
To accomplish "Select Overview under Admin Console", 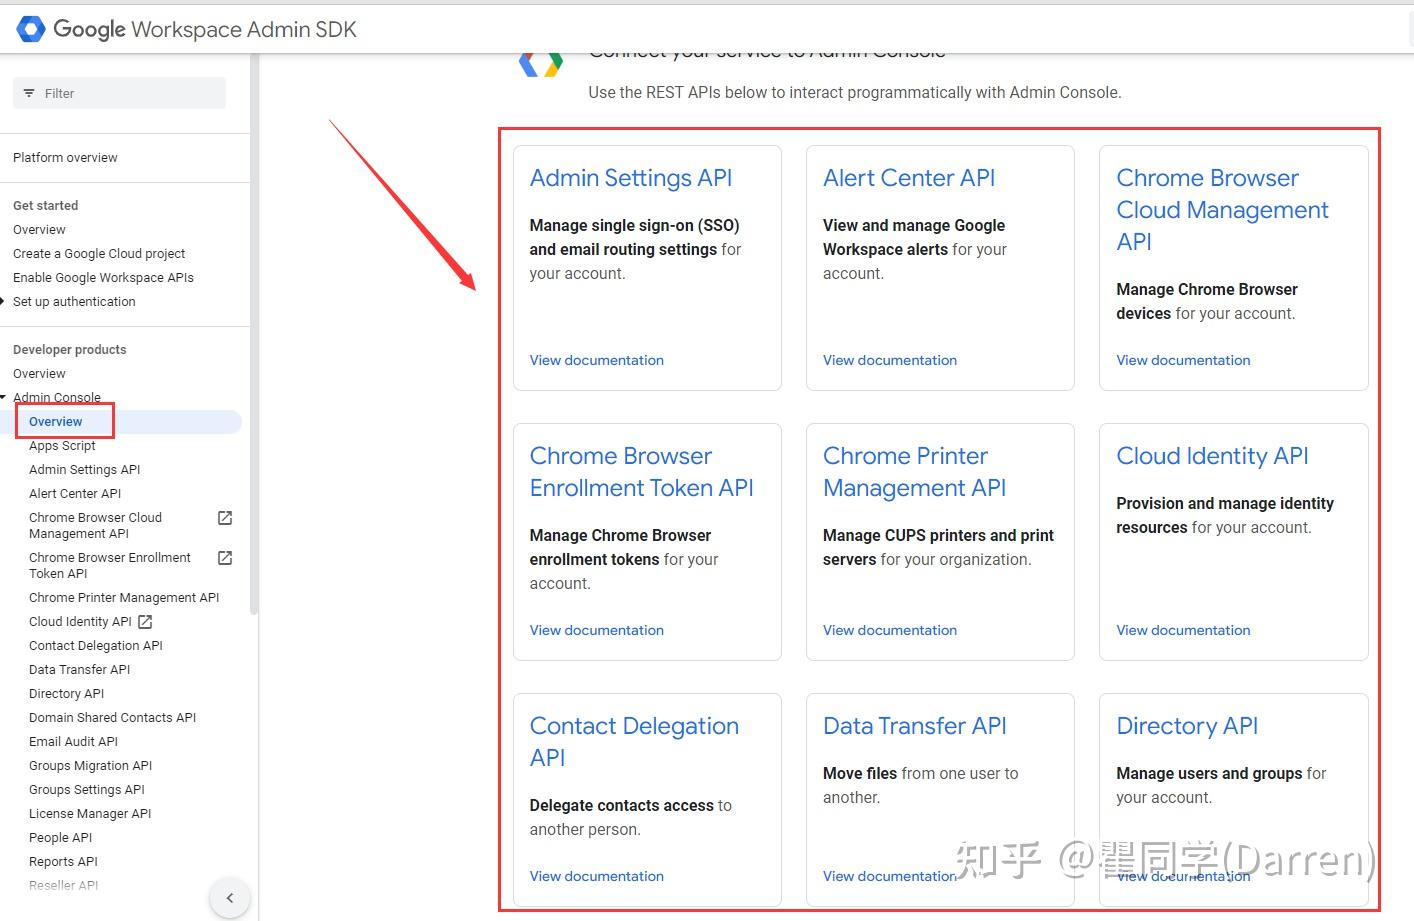I will click(x=55, y=421).
